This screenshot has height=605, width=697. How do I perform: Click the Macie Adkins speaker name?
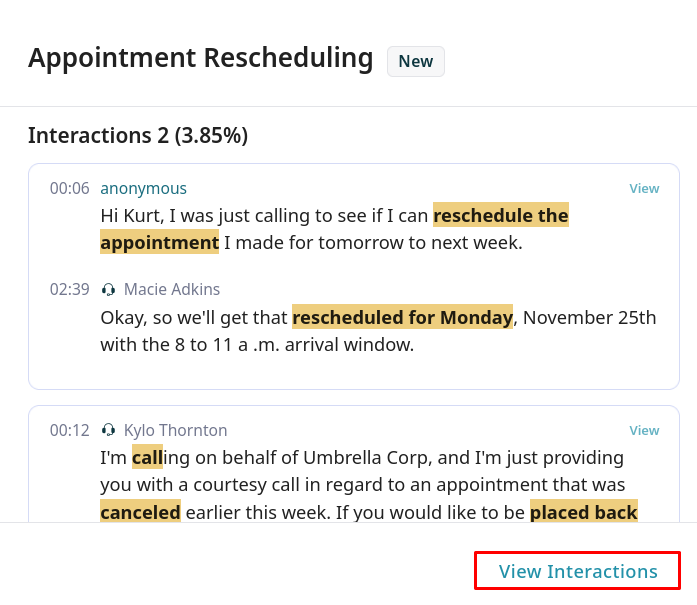(172, 289)
